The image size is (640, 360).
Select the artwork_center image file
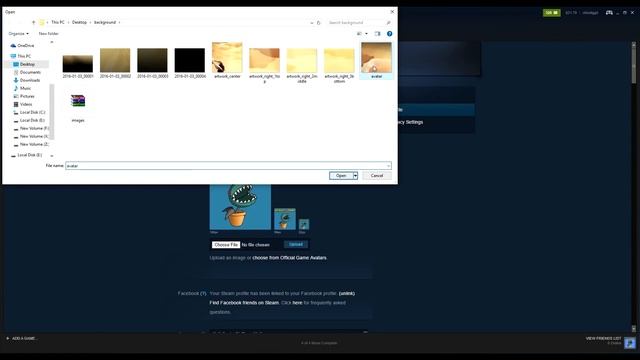coord(227,60)
